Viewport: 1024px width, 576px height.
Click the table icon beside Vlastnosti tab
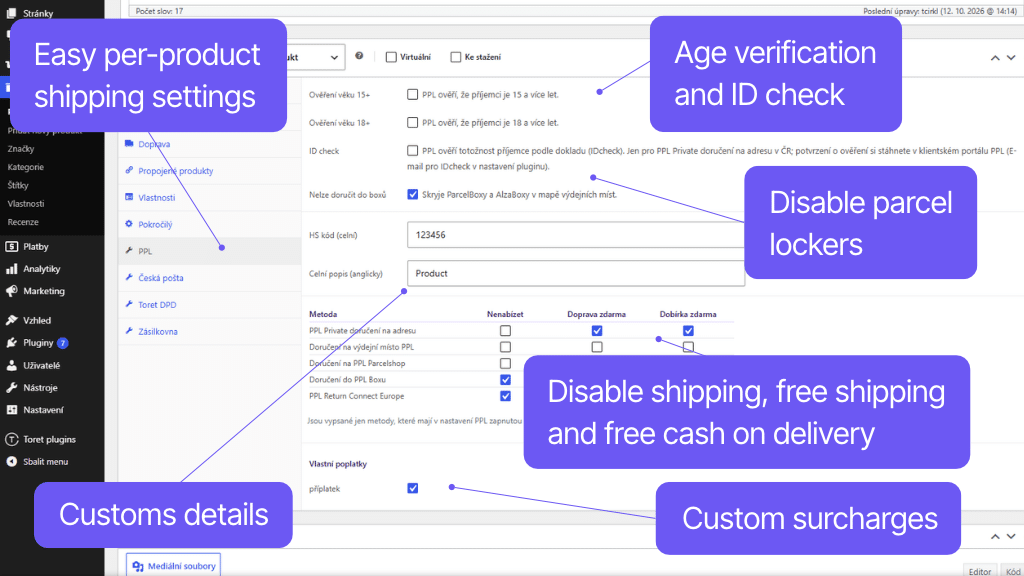pos(129,197)
